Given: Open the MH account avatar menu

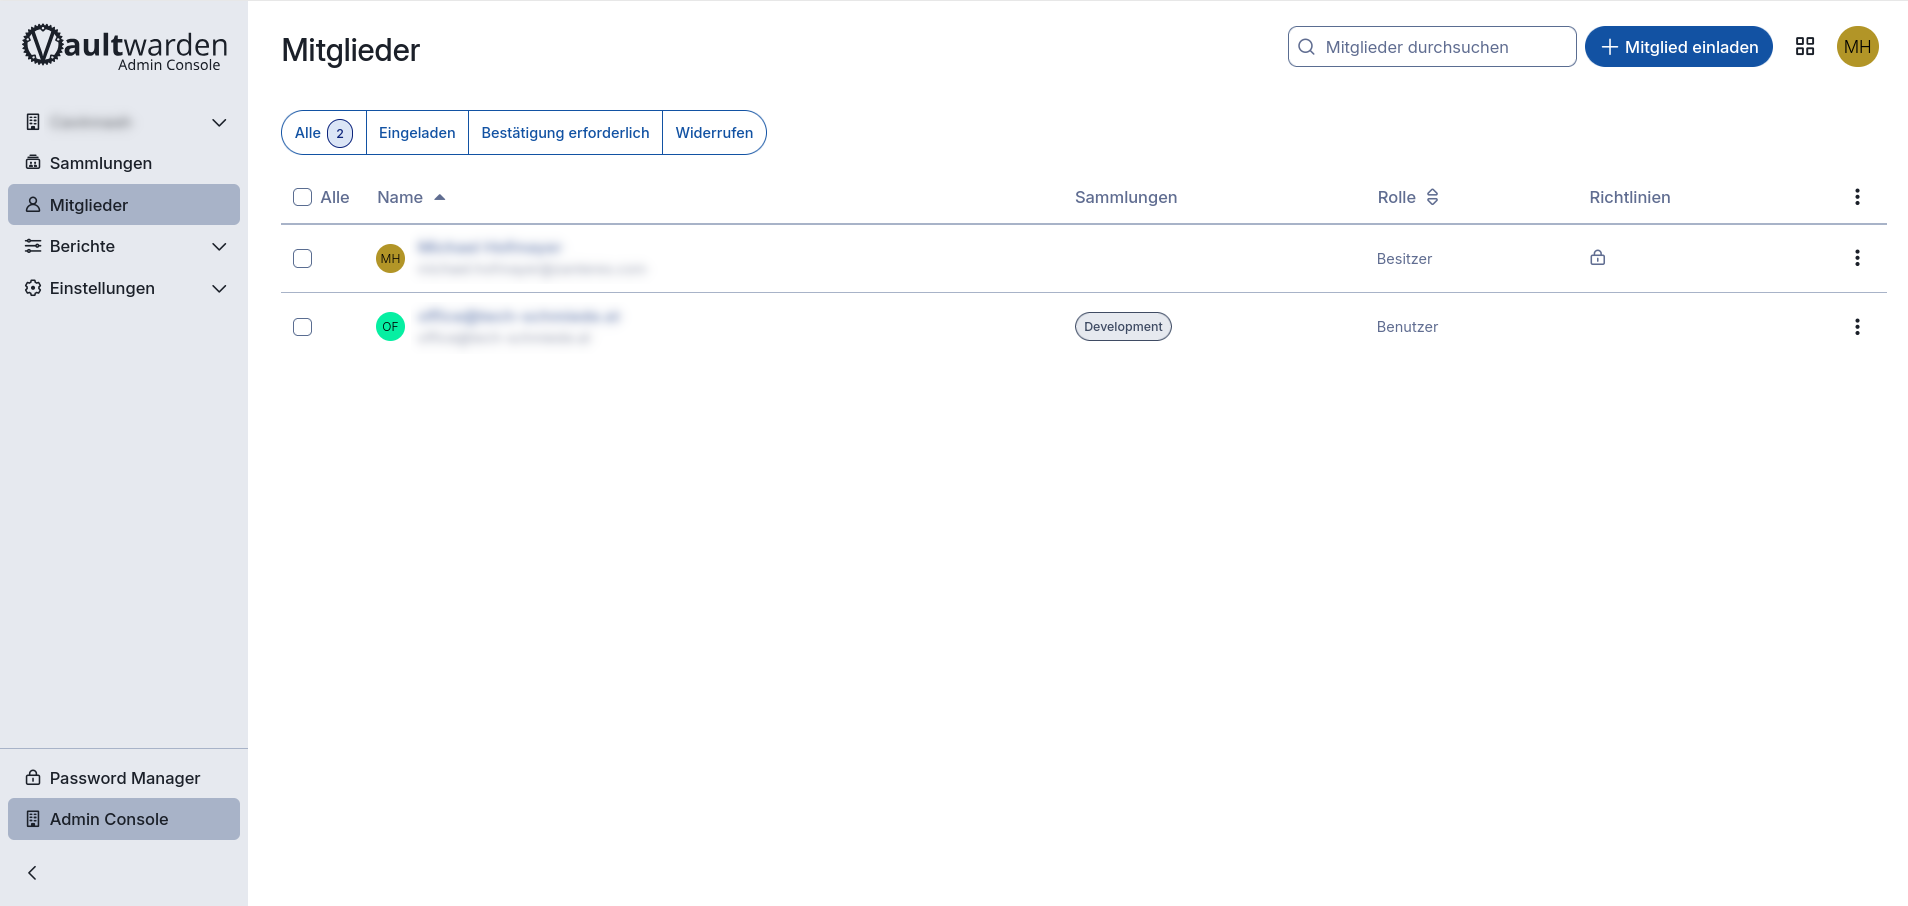Looking at the screenshot, I should tap(1857, 47).
